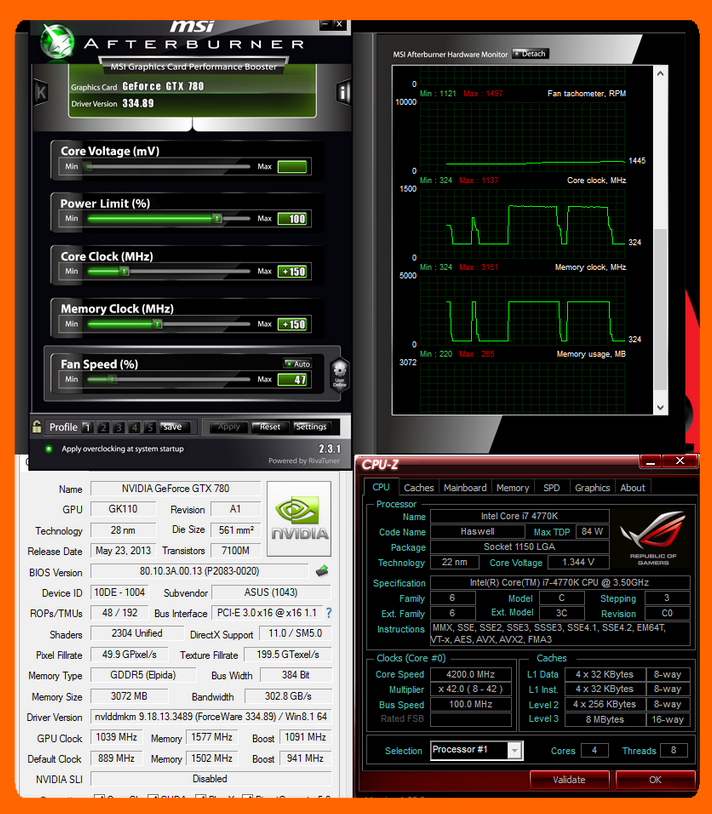
Task: Select Afterburner profile slot 2
Action: 103,427
